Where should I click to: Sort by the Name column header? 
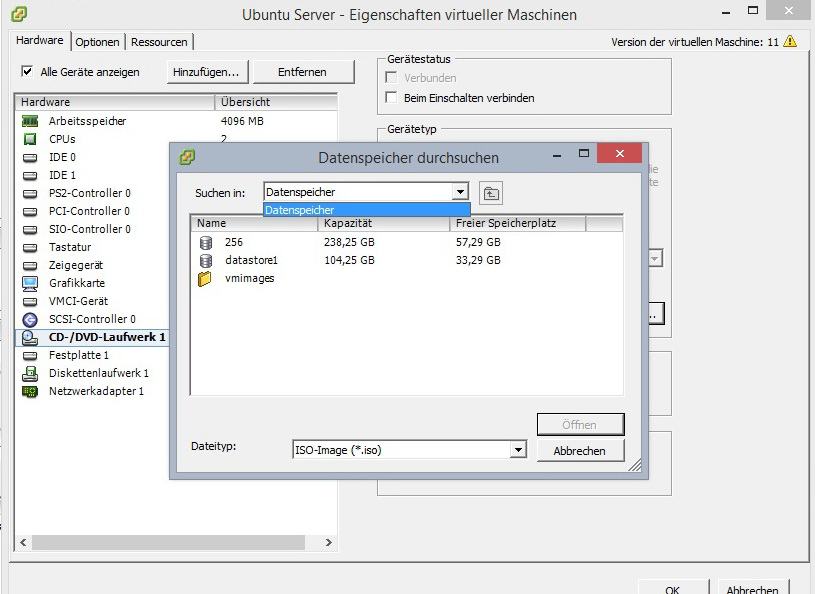254,223
